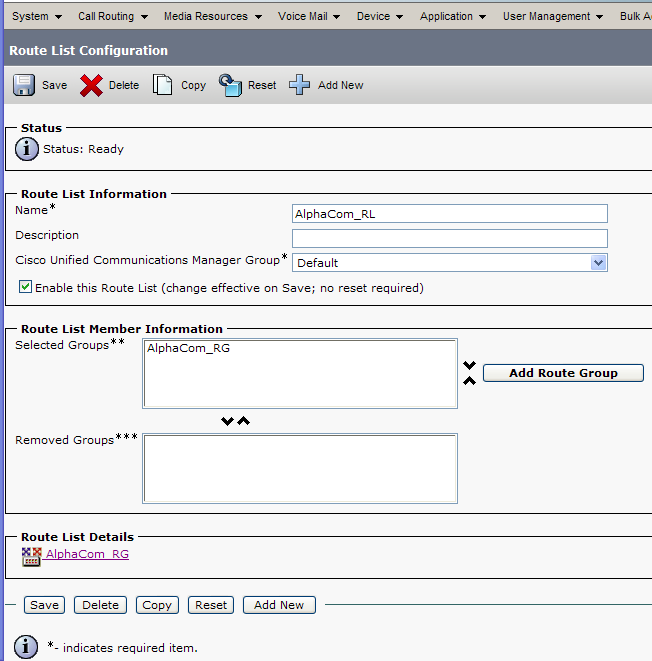652x661 pixels.
Task: Click the Status information icon
Action: (27, 149)
